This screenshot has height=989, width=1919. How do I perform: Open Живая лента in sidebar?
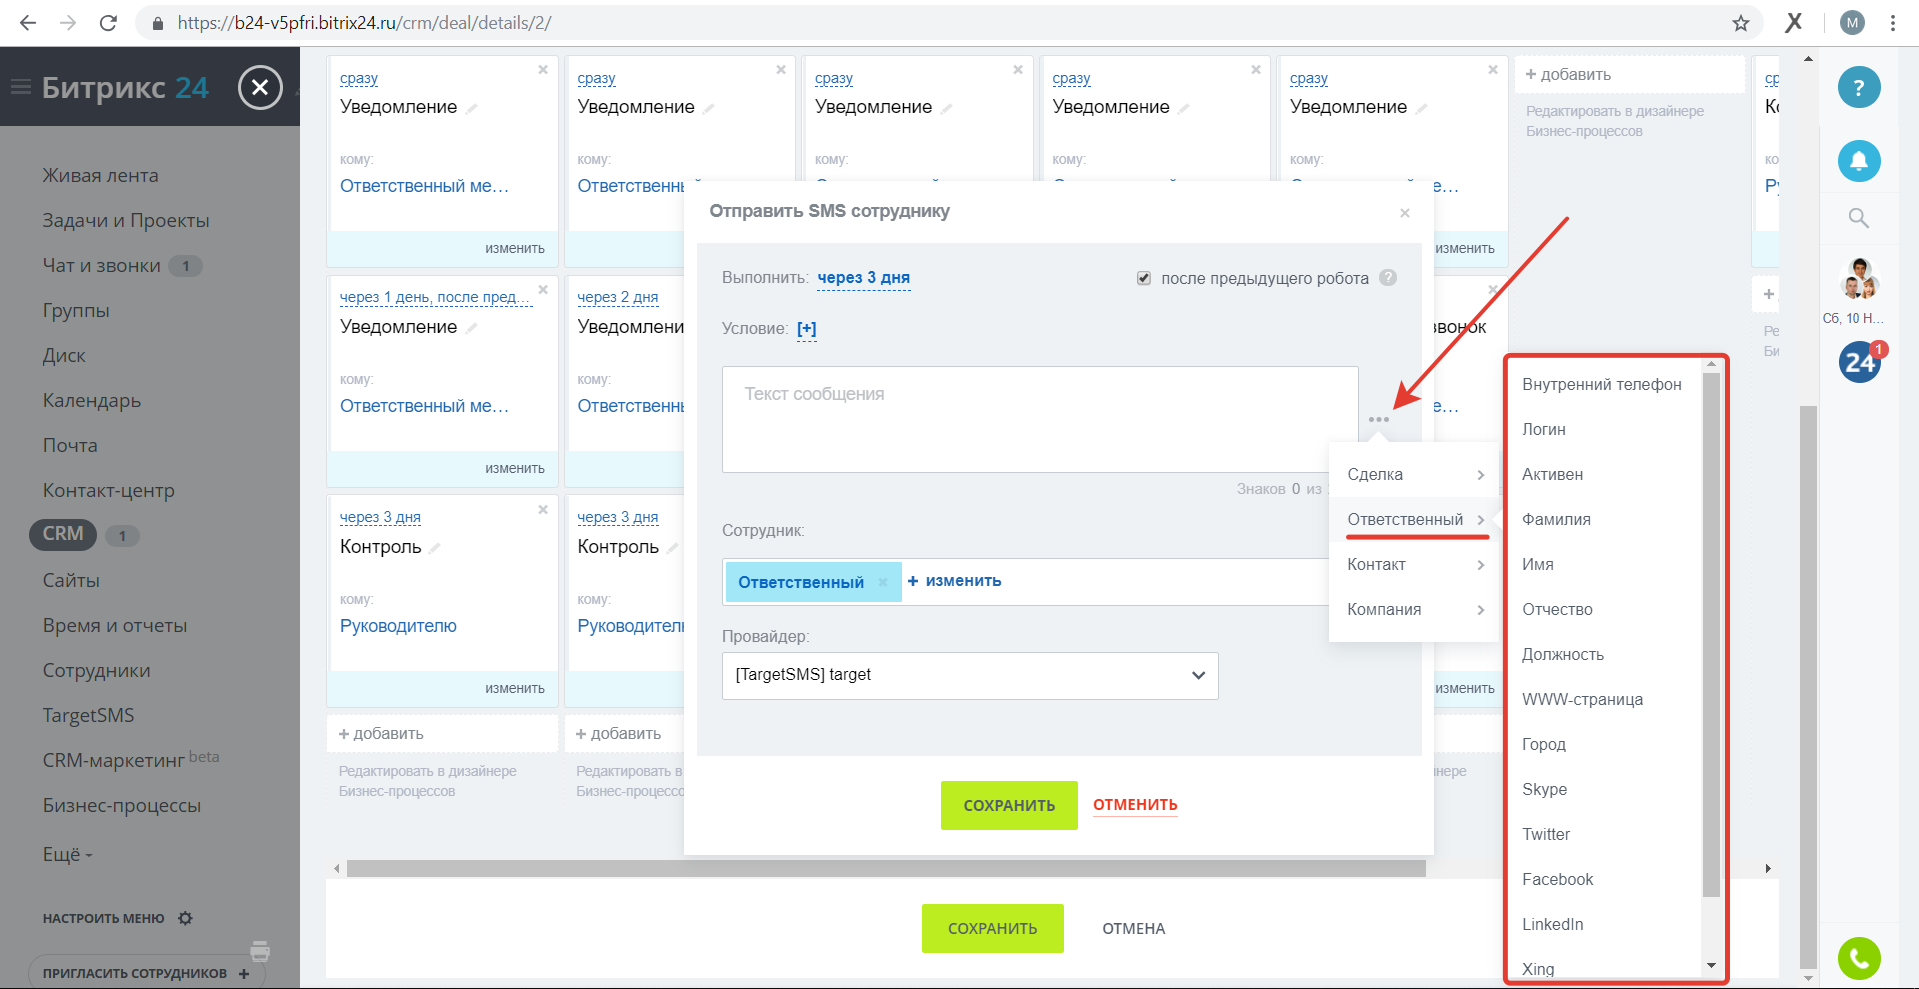click(100, 175)
